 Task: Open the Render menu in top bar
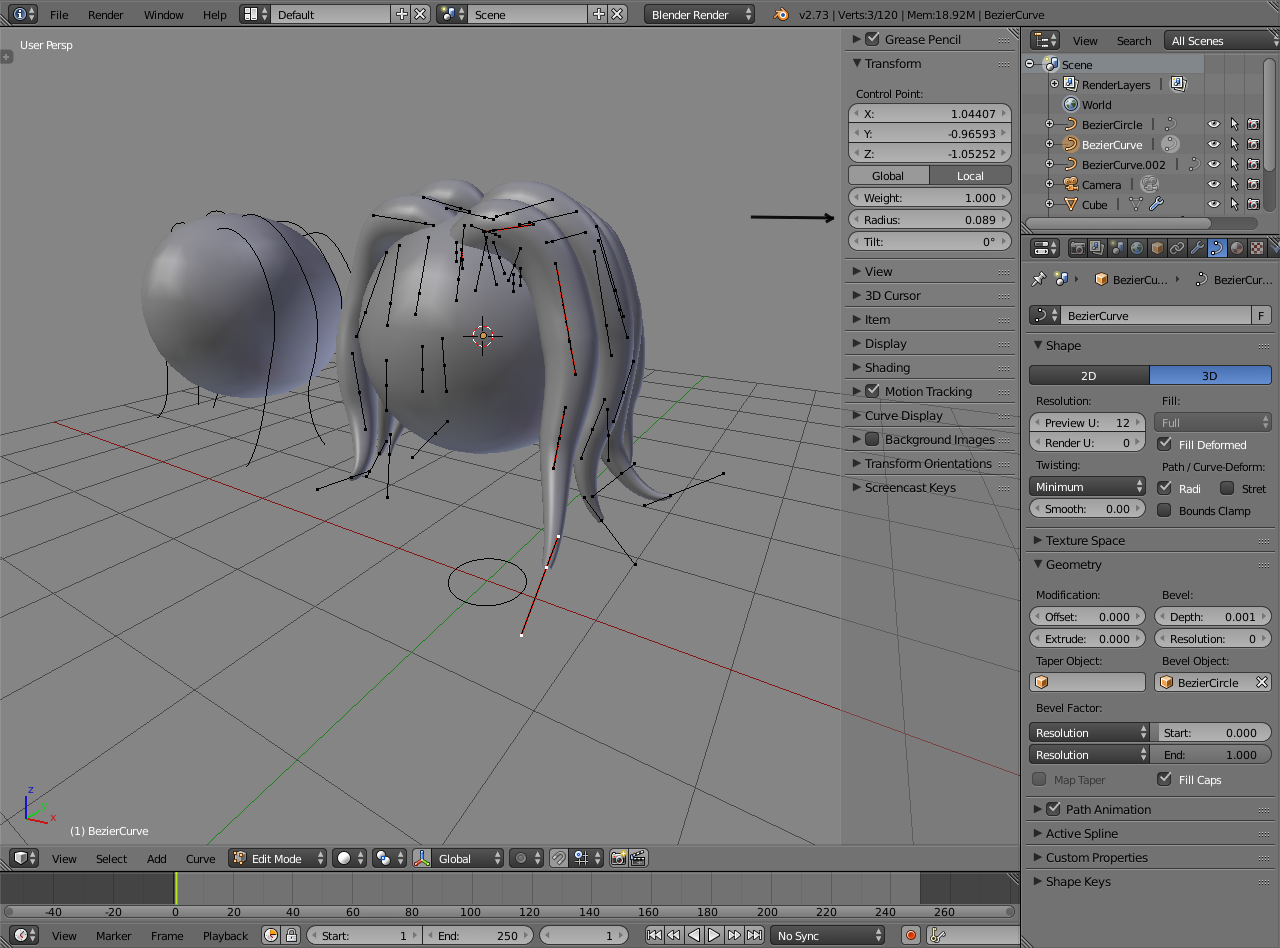click(106, 15)
